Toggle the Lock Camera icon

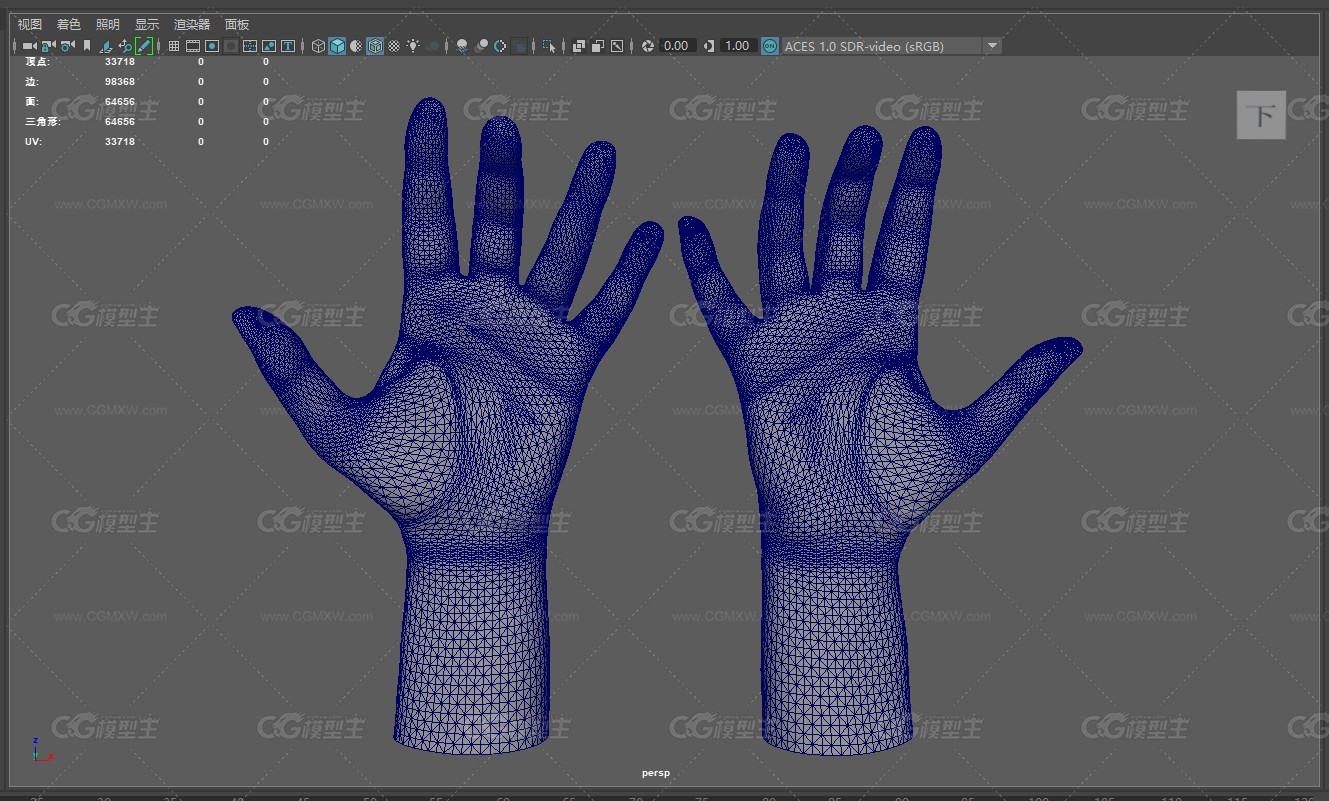[x=48, y=46]
